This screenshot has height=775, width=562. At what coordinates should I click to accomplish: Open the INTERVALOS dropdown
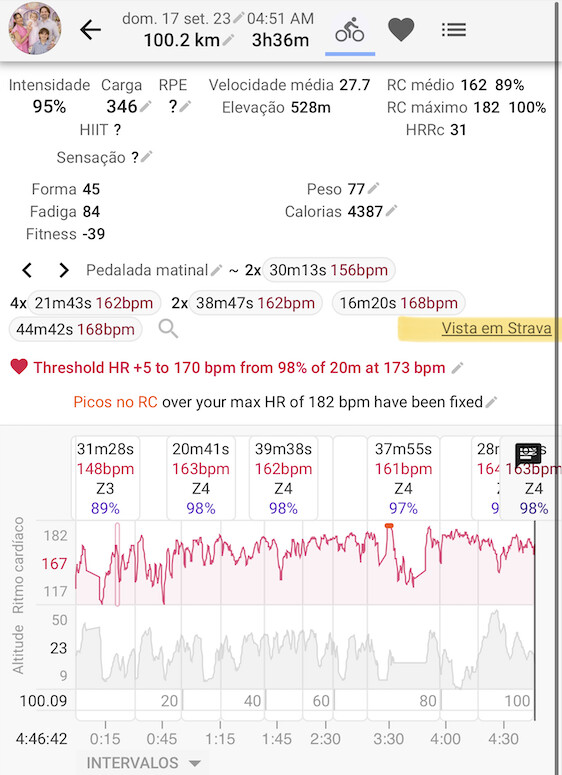[143, 763]
